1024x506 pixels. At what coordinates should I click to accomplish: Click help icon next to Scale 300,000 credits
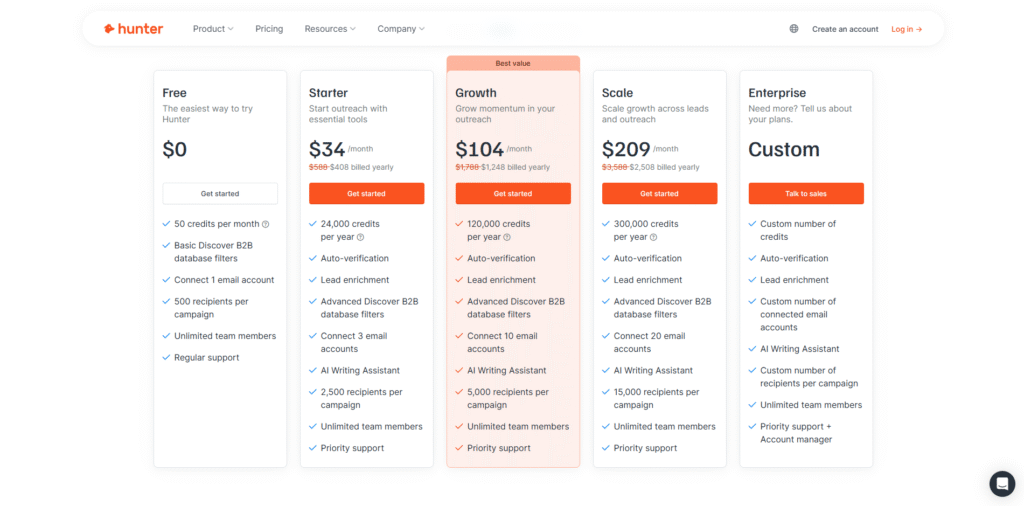[654, 237]
